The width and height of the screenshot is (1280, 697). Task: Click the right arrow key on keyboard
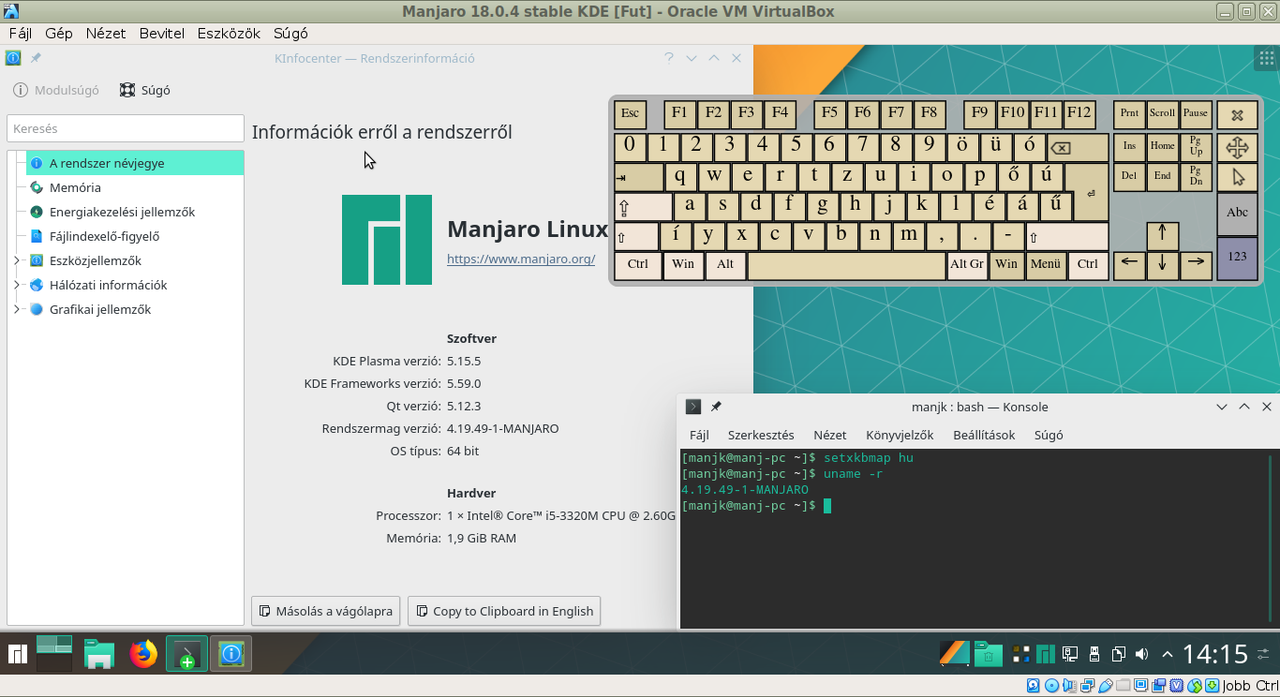pos(1195,264)
